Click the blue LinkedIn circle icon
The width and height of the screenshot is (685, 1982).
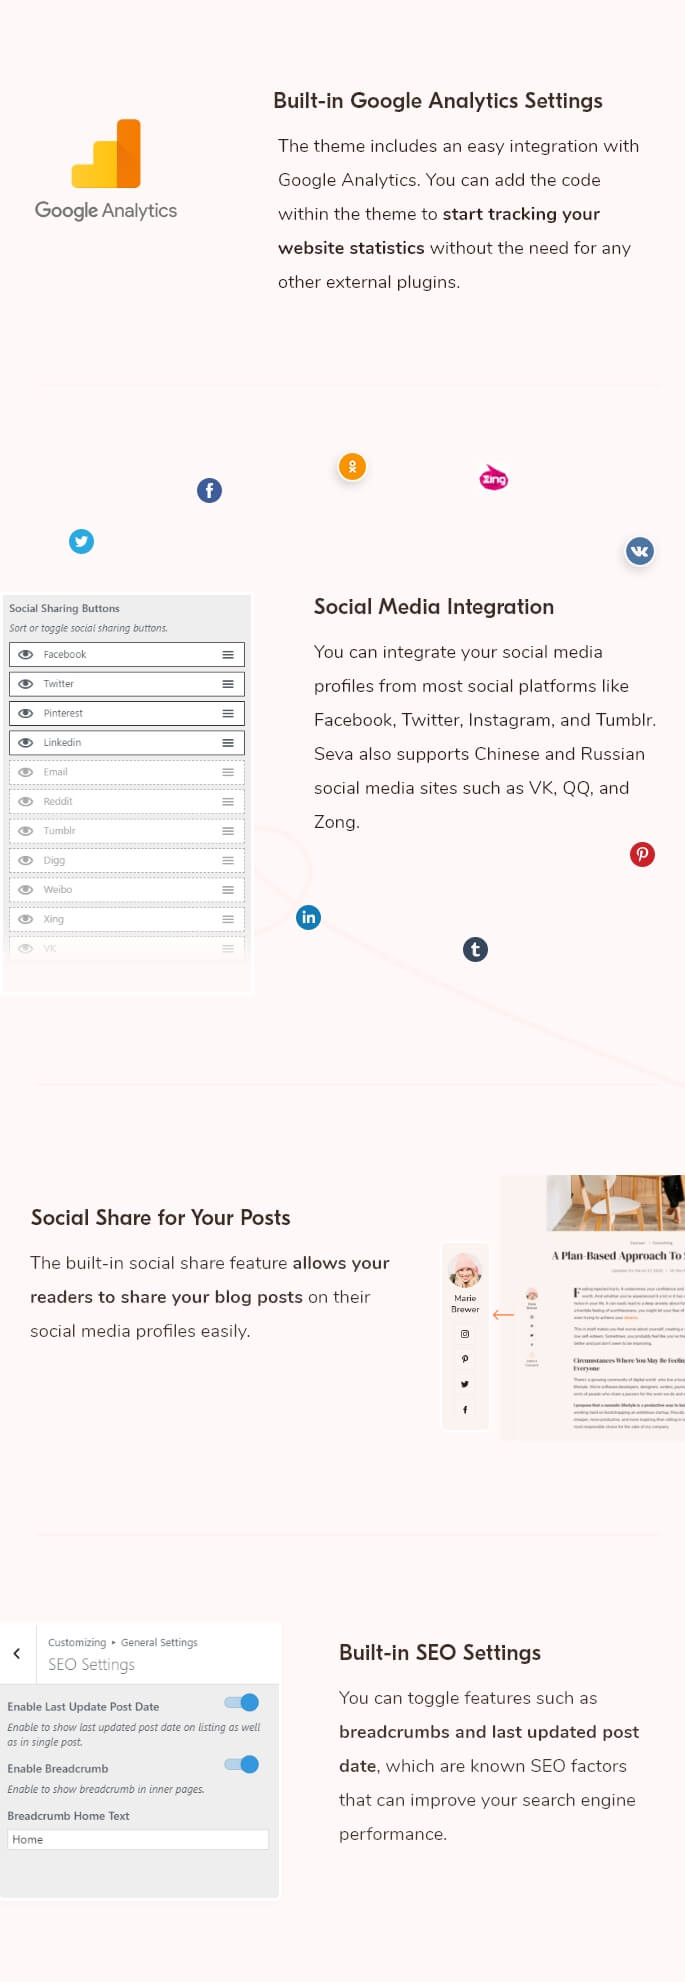[308, 917]
